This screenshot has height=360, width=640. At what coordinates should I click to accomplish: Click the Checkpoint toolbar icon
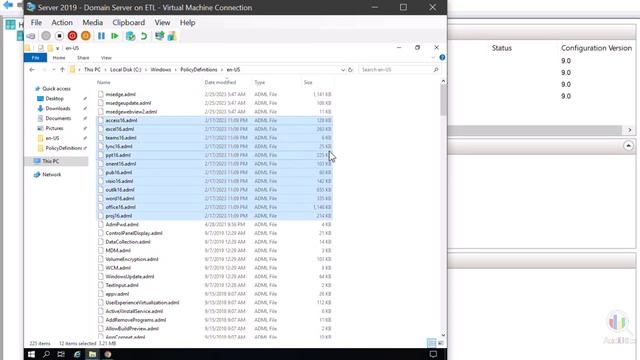130,36
